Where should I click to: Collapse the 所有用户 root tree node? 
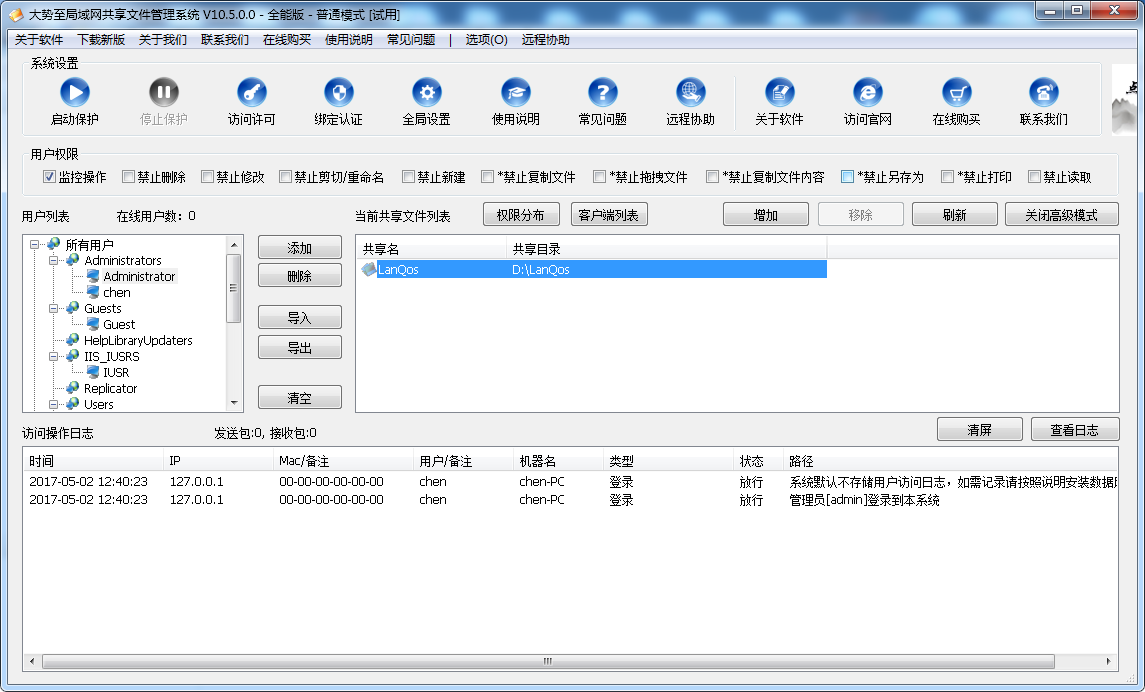click(35, 245)
